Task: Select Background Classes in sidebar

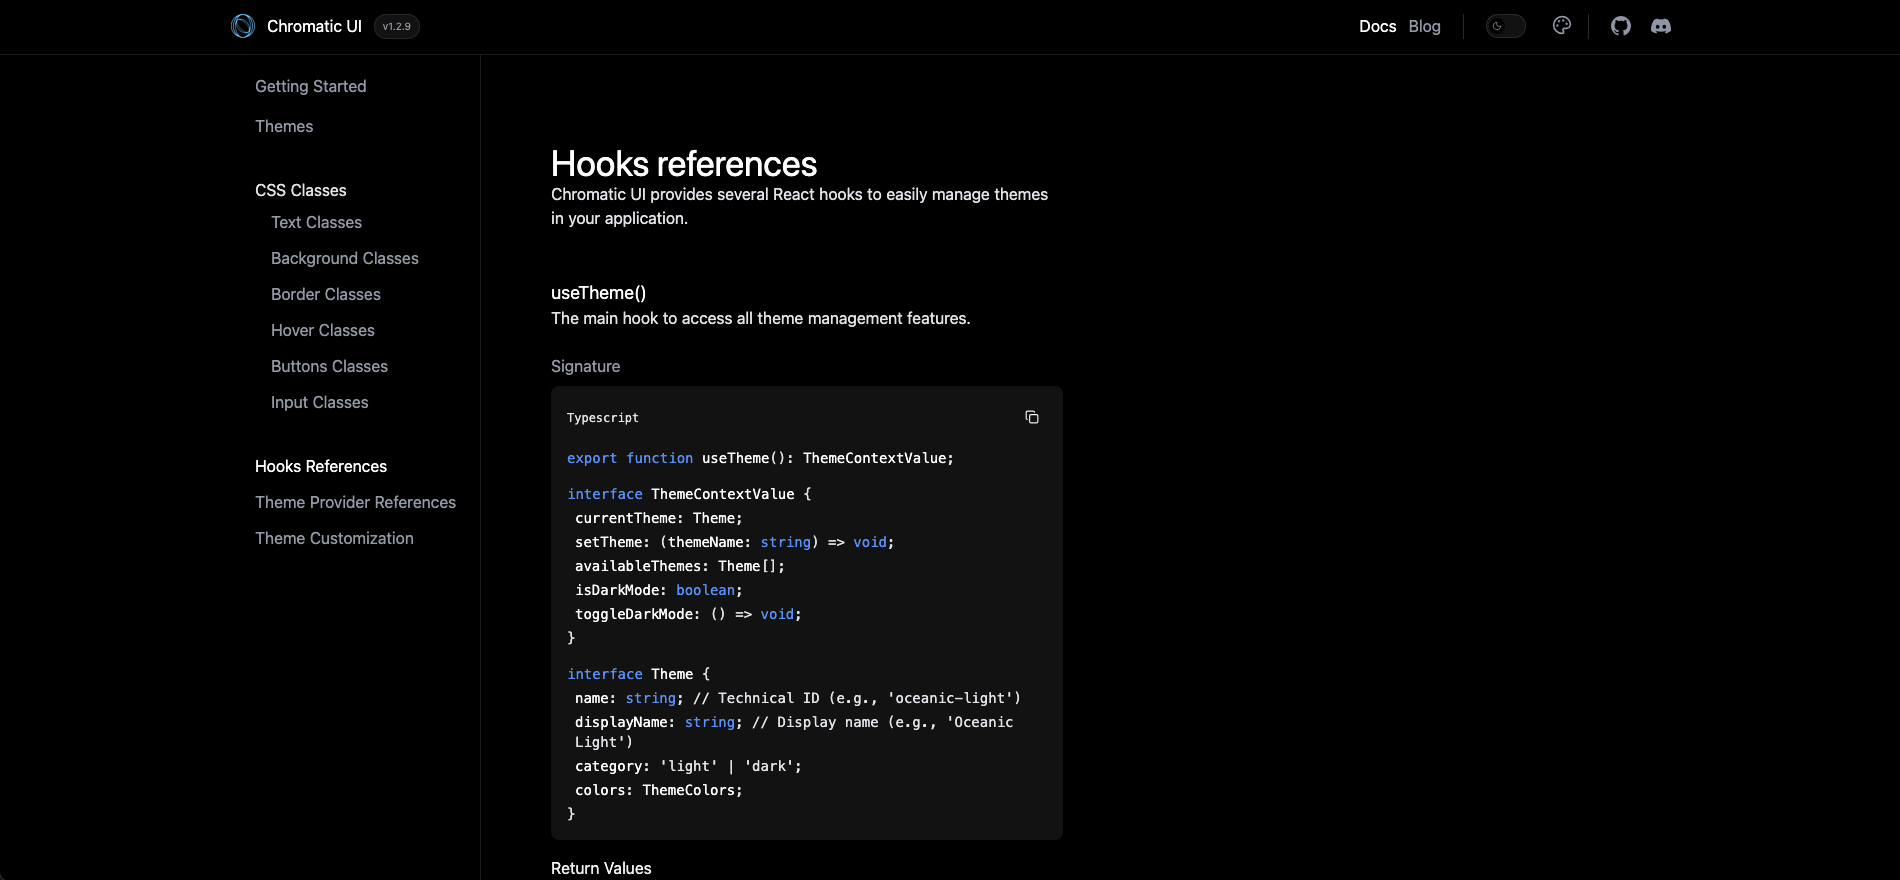Action: pyautogui.click(x=344, y=258)
